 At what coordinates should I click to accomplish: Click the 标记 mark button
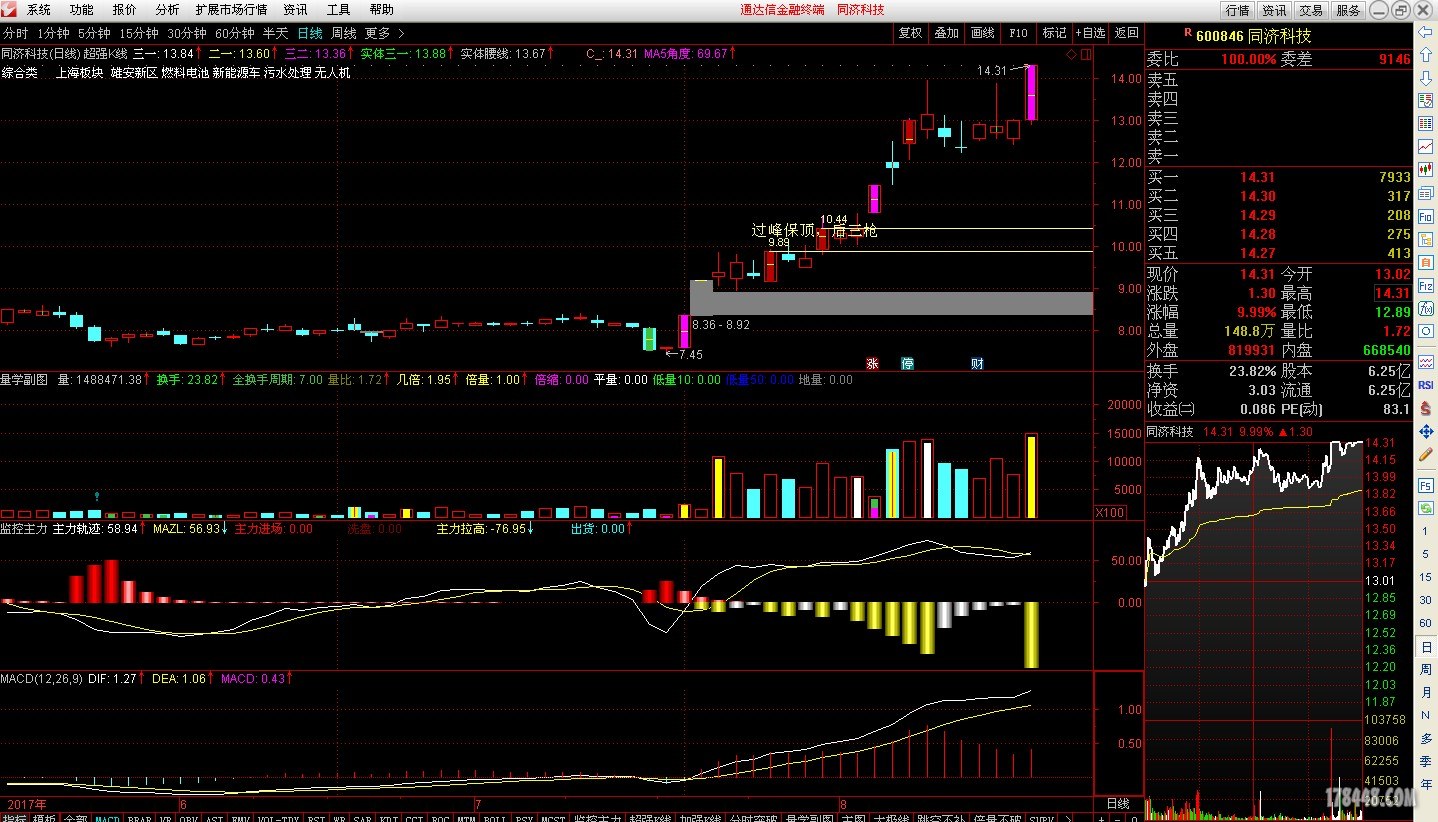(x=1054, y=33)
